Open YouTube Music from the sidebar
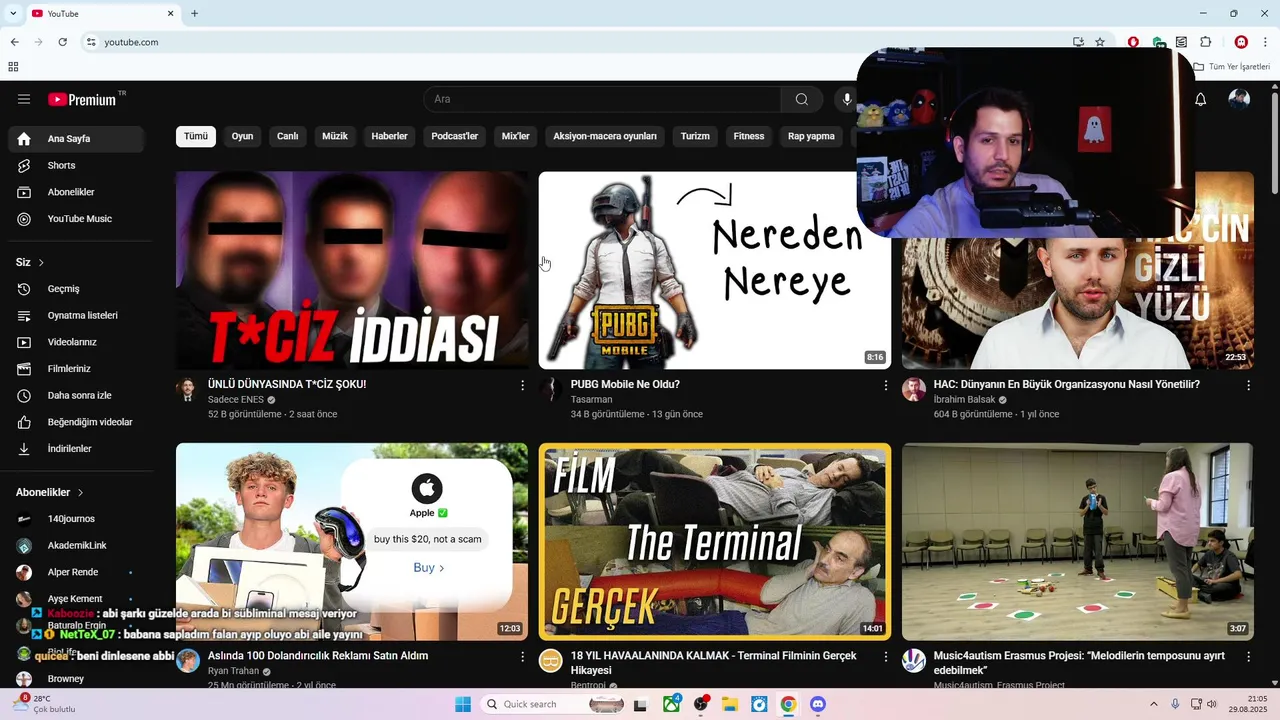Screen dimensions: 1280x720 coord(76,219)
